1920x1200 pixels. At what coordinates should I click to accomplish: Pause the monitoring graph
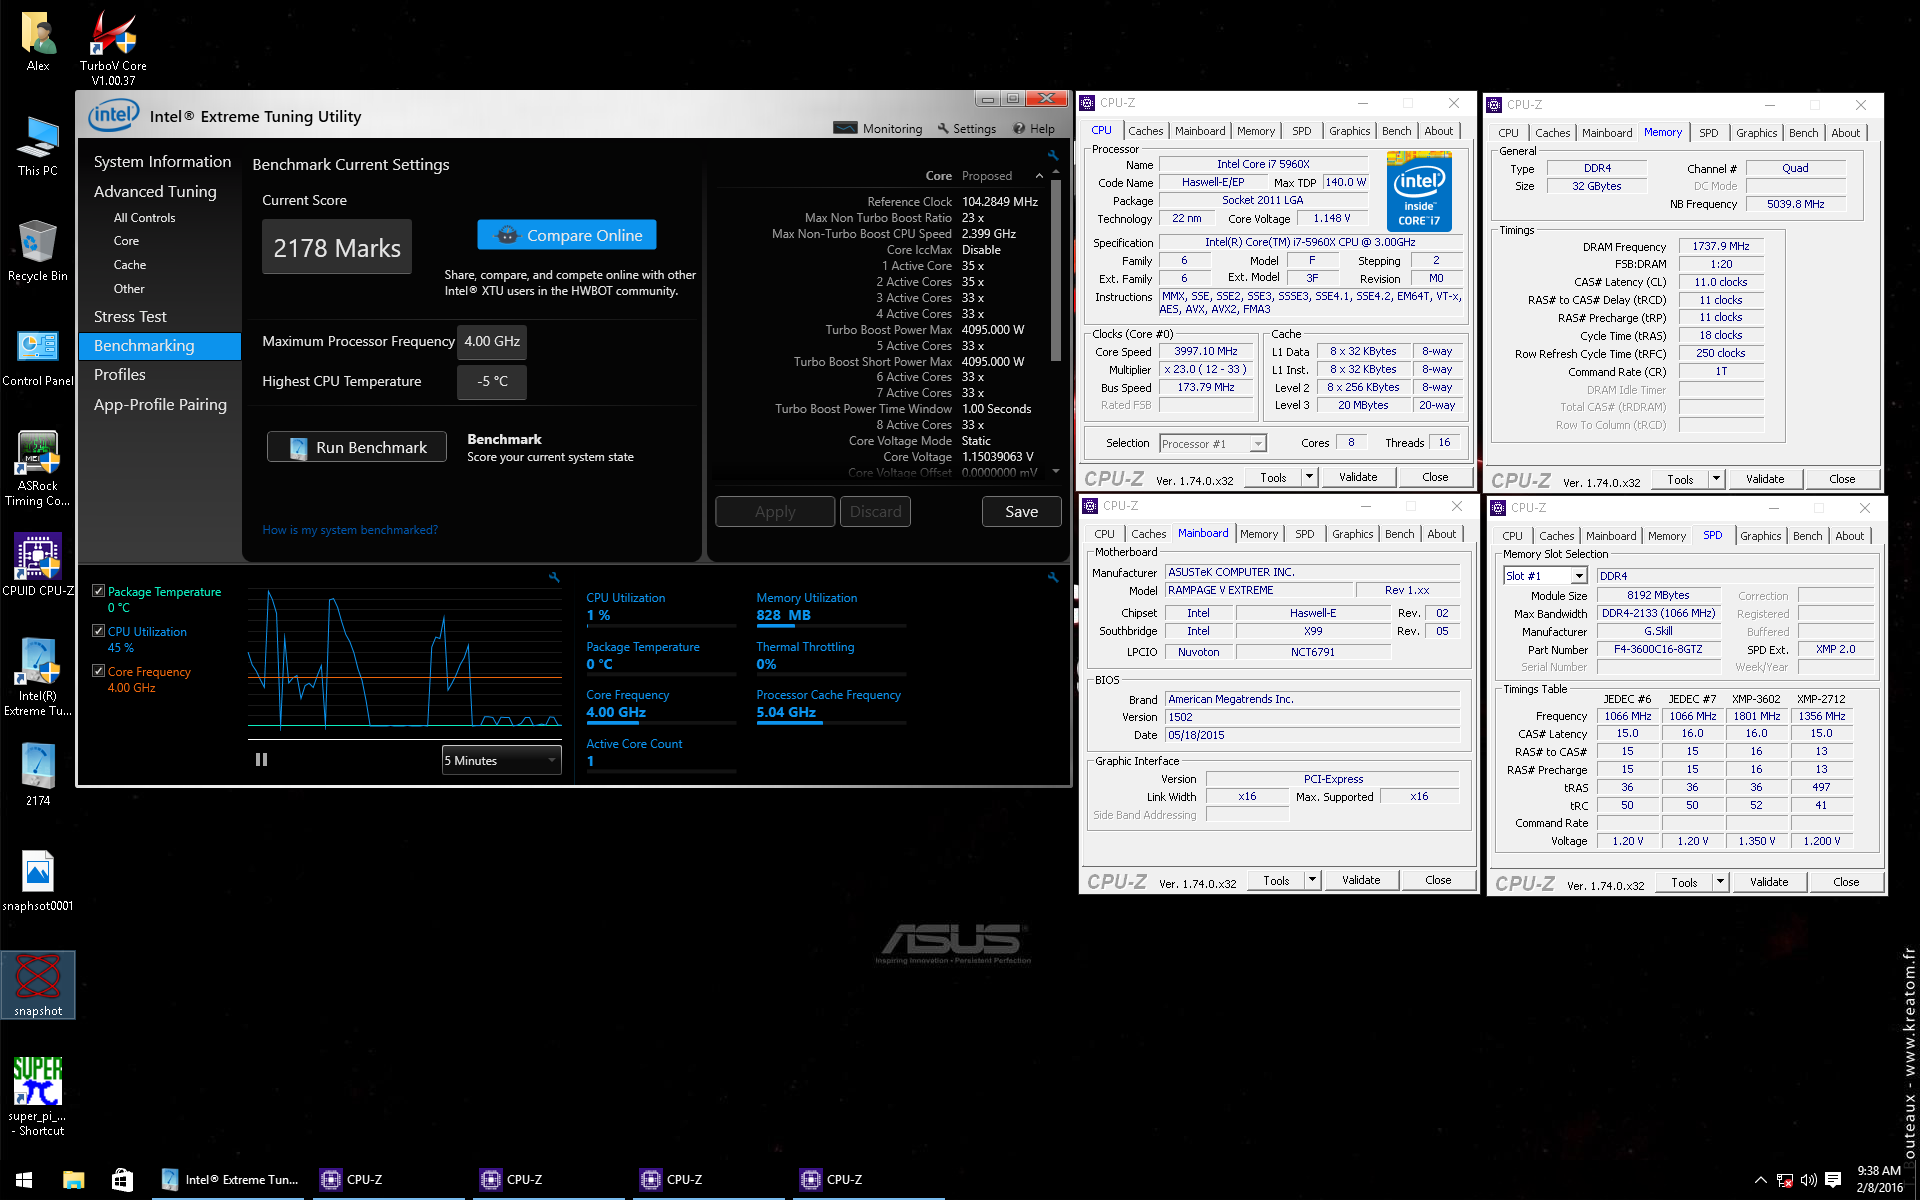(261, 760)
